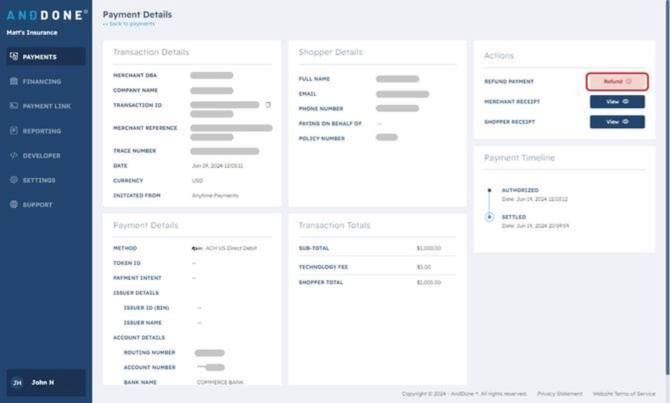670x403 pixels.
Task: Open the Website Terms of Service link
Action: click(623, 394)
